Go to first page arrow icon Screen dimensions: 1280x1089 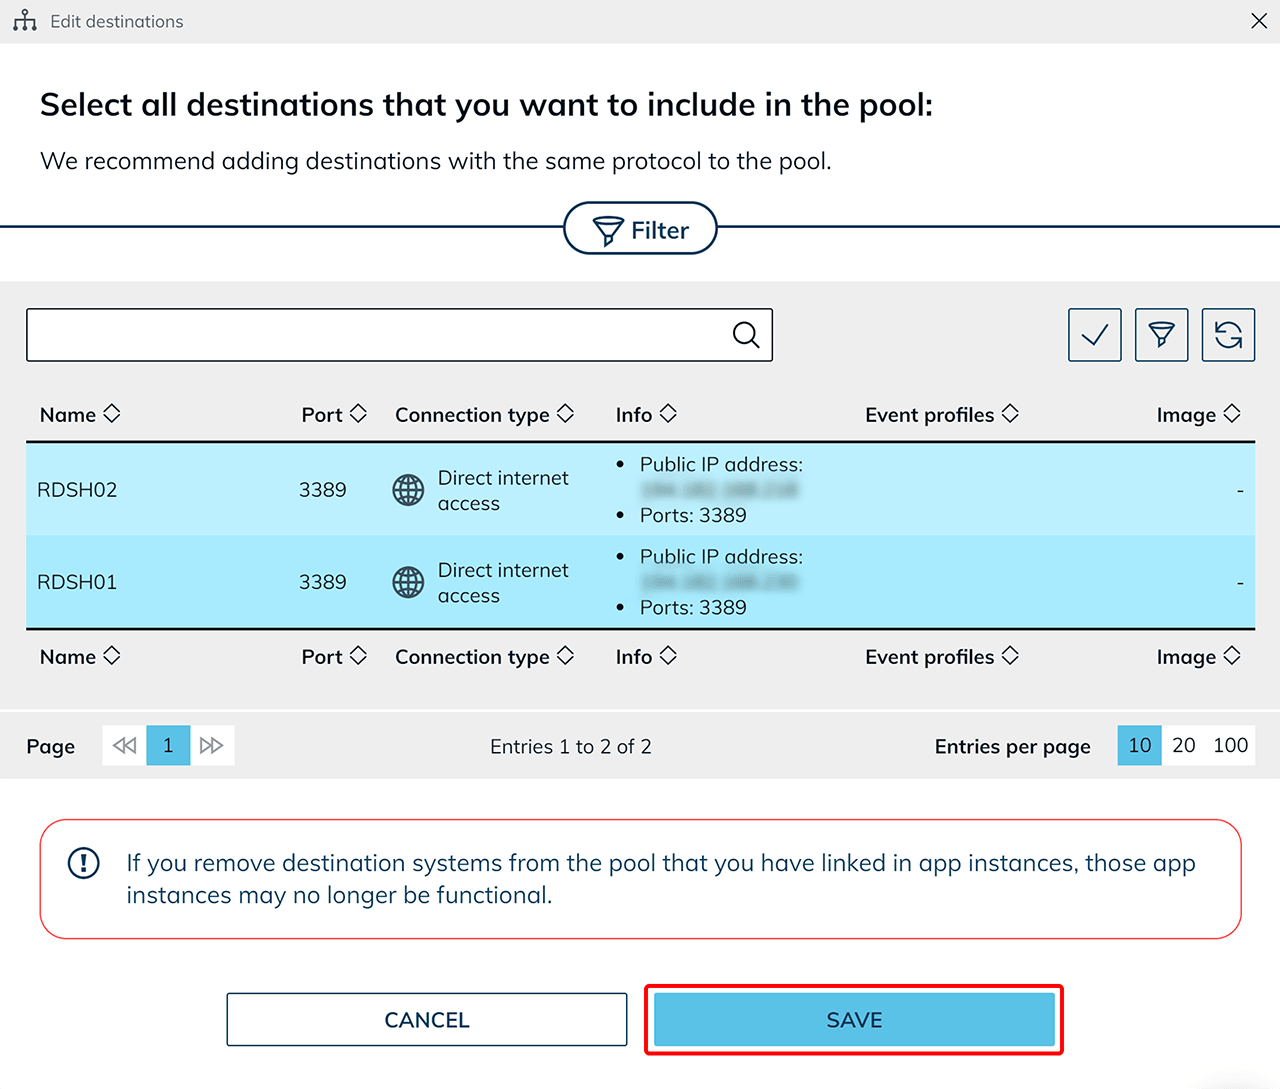tap(125, 746)
